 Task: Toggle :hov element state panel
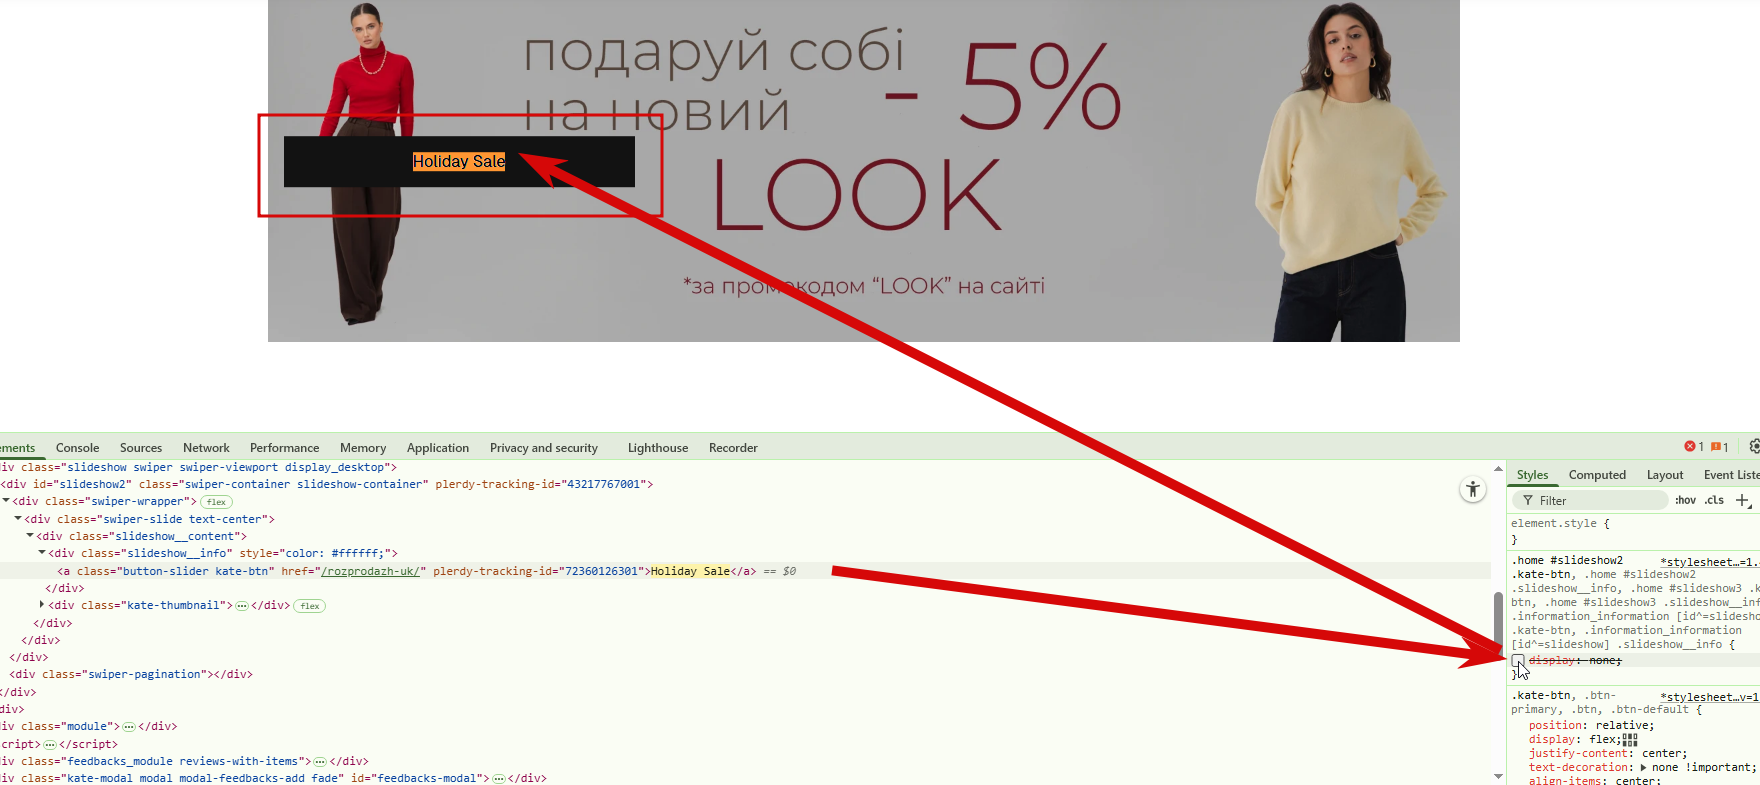(x=1686, y=500)
